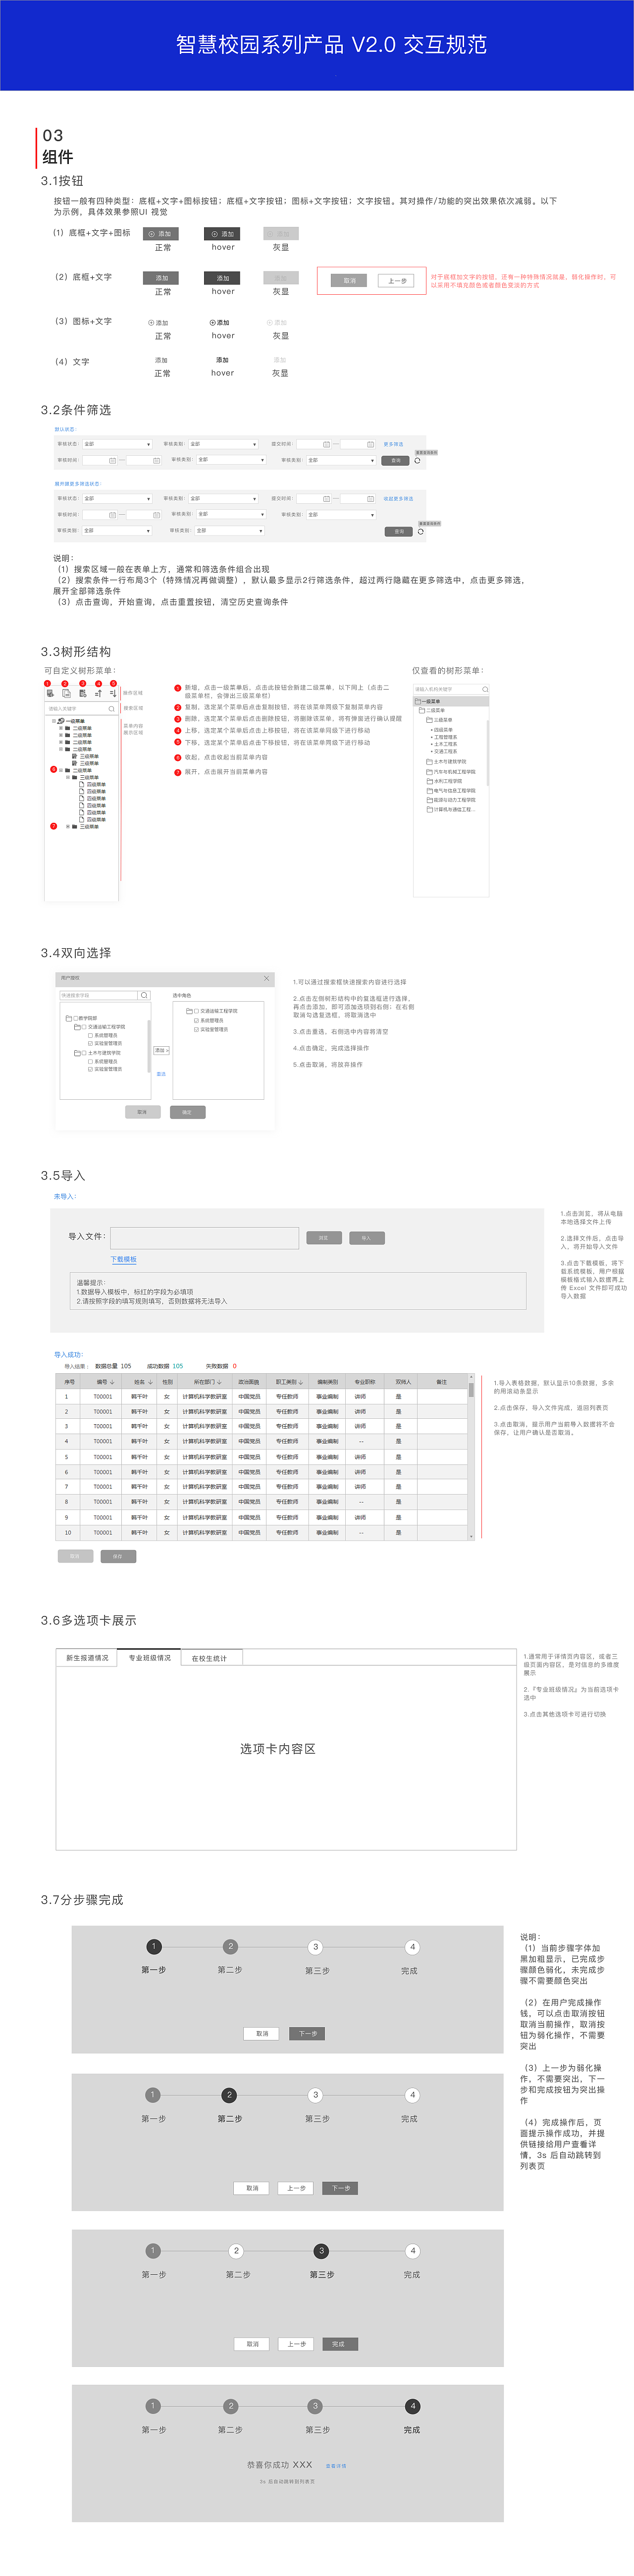Click the import table's scrollbar up arrow
Image resolution: width=634 pixels, height=2576 pixels.
pos(471,1378)
